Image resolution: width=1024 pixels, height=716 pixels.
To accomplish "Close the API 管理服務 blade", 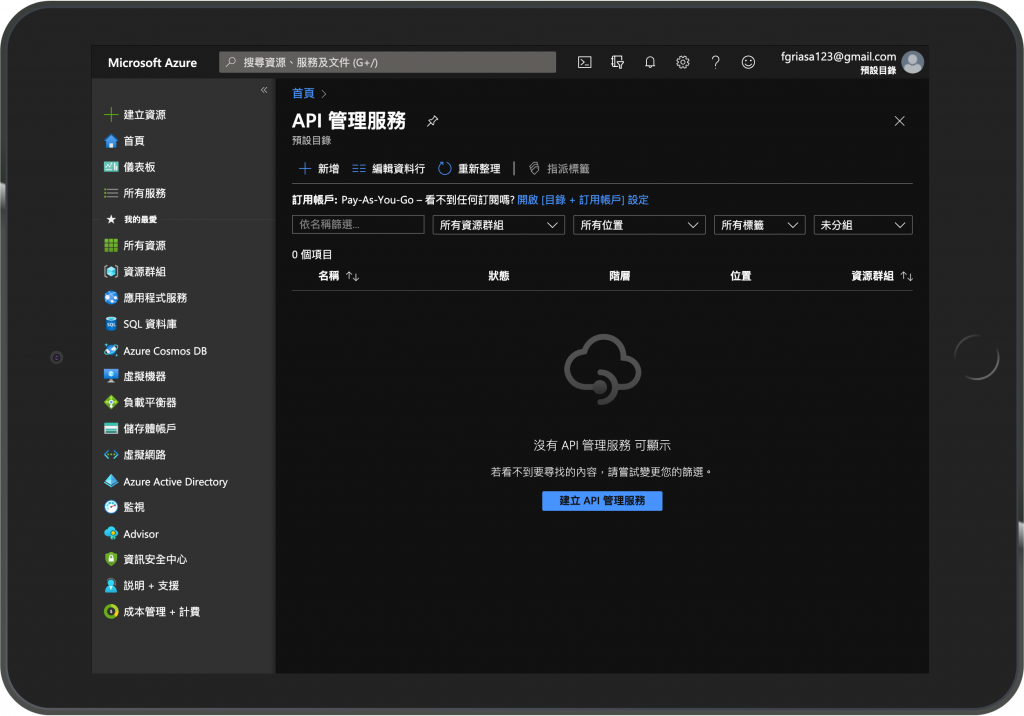I will pos(899,121).
